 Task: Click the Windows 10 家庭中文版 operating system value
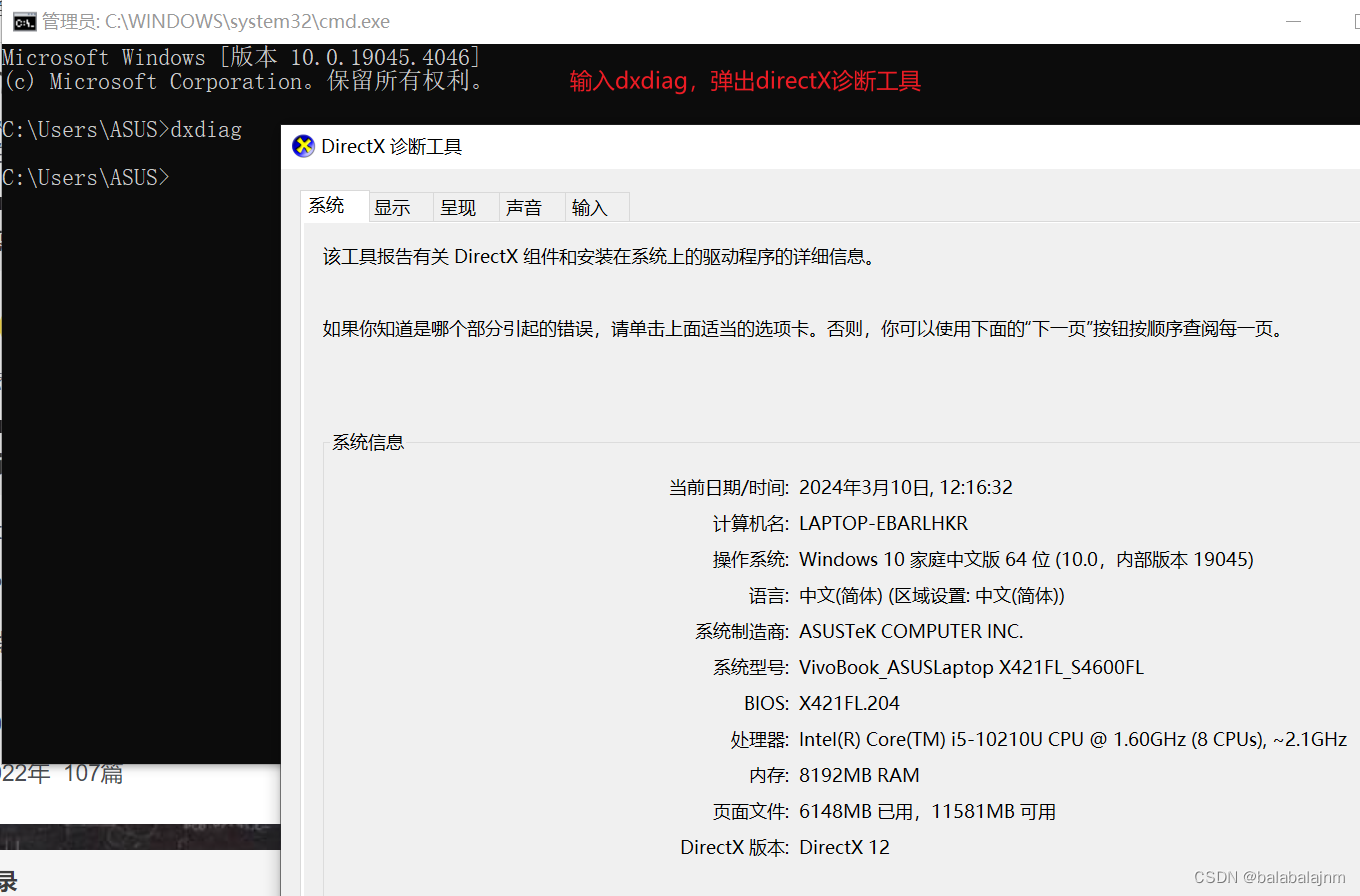pos(1026,559)
